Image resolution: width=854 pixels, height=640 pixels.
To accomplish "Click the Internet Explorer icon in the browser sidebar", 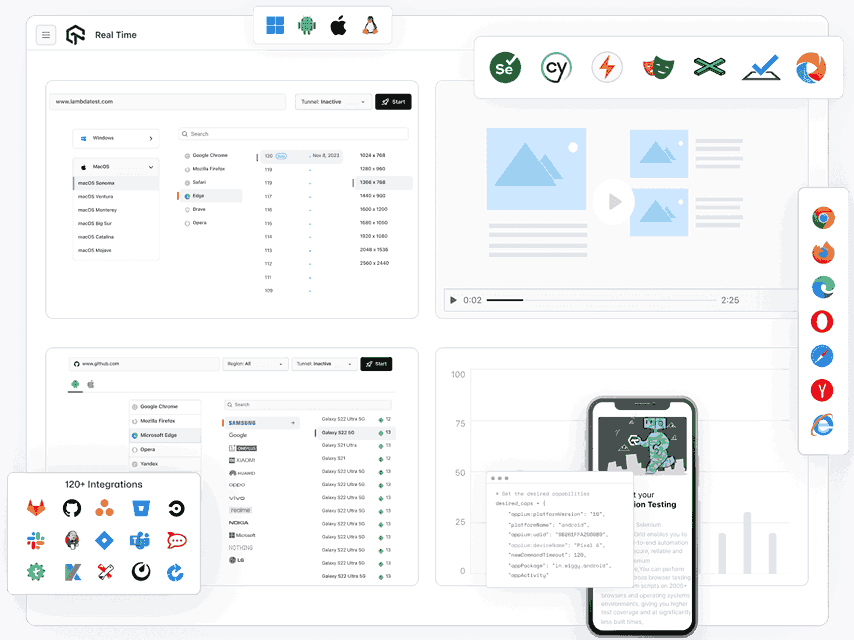I will click(x=822, y=425).
